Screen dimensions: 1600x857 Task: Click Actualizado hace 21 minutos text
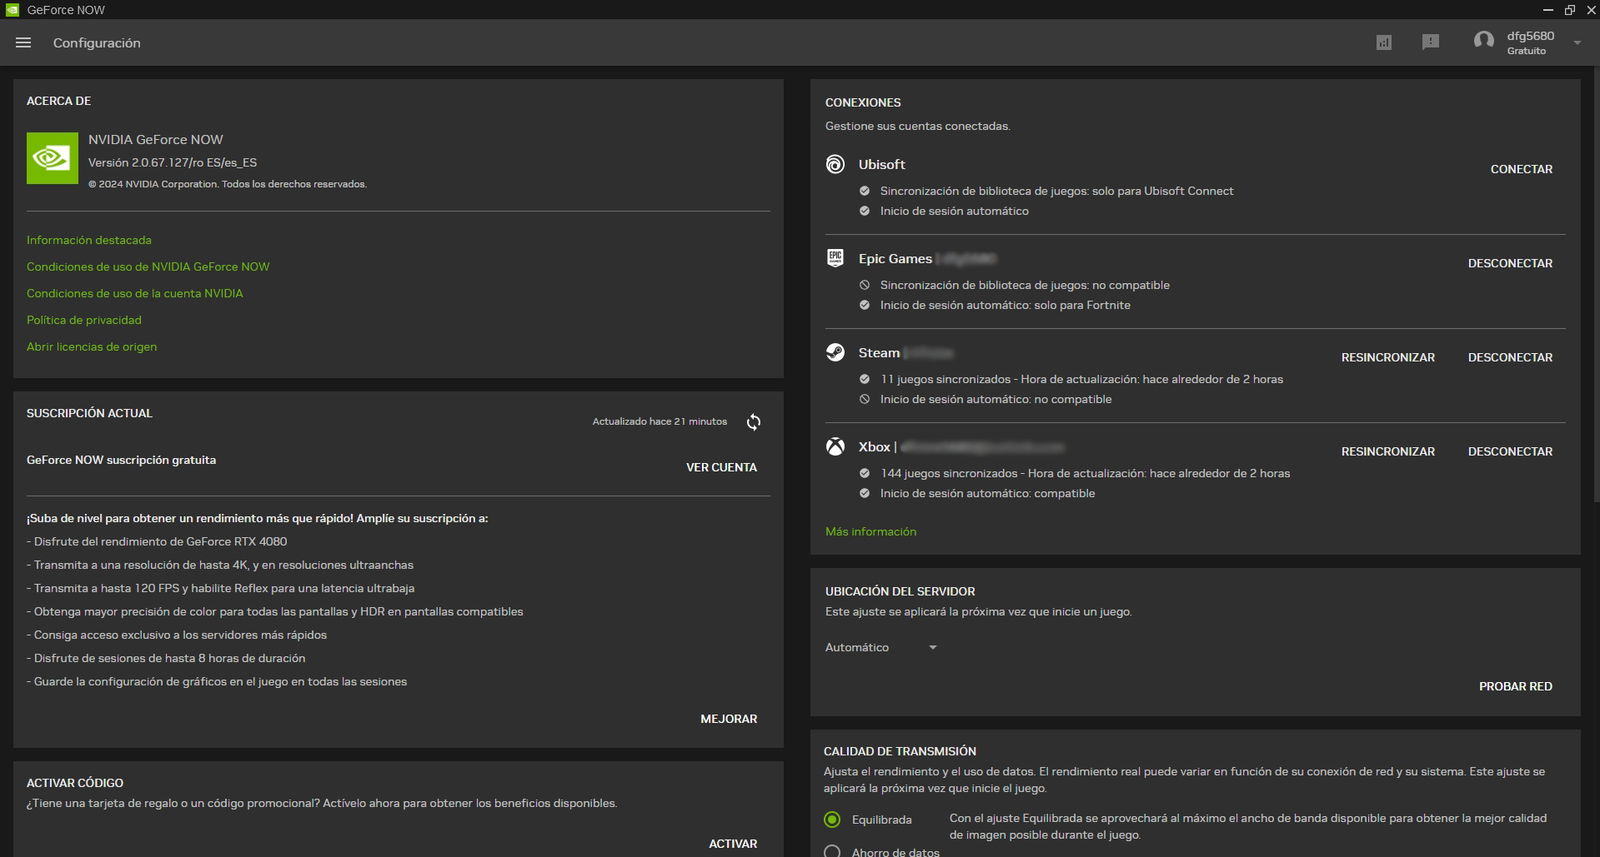click(660, 422)
